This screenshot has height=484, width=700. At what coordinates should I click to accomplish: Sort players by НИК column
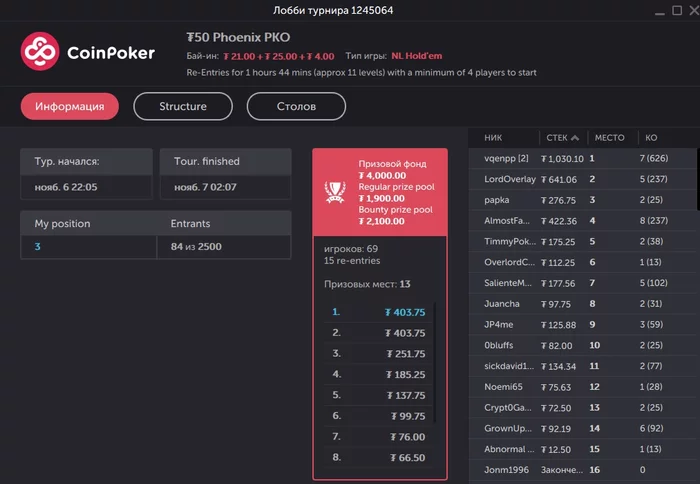click(x=493, y=138)
